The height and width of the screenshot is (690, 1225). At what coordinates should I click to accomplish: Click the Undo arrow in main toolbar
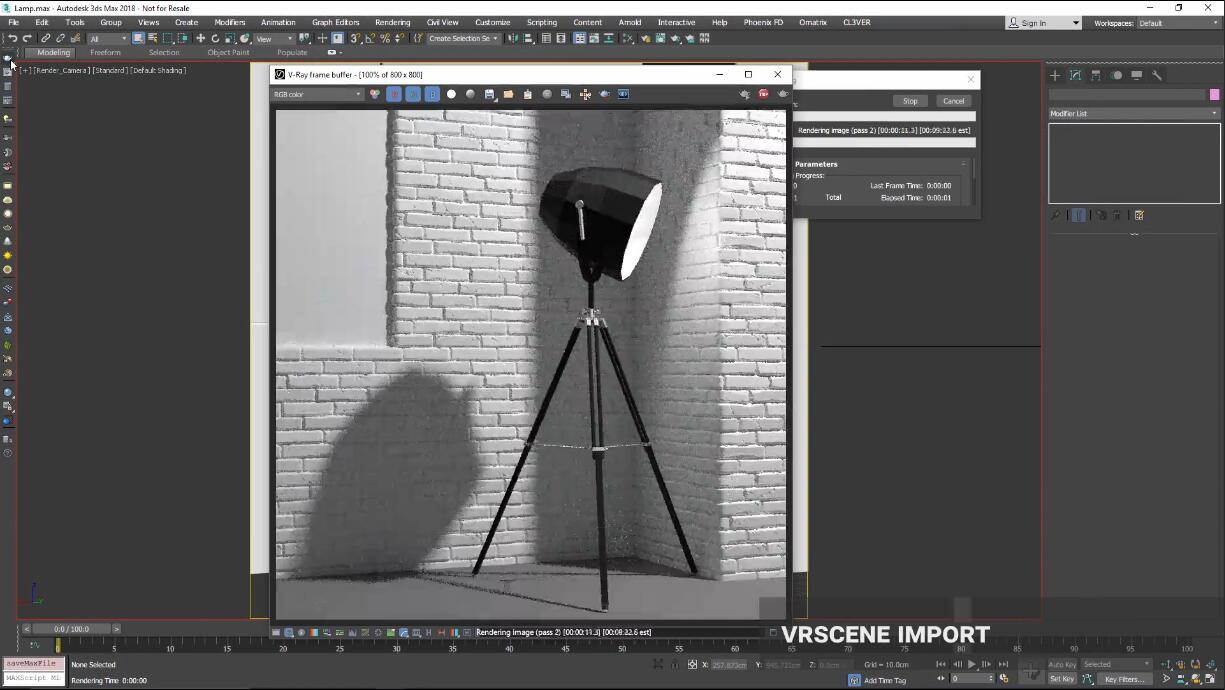tap(13, 38)
